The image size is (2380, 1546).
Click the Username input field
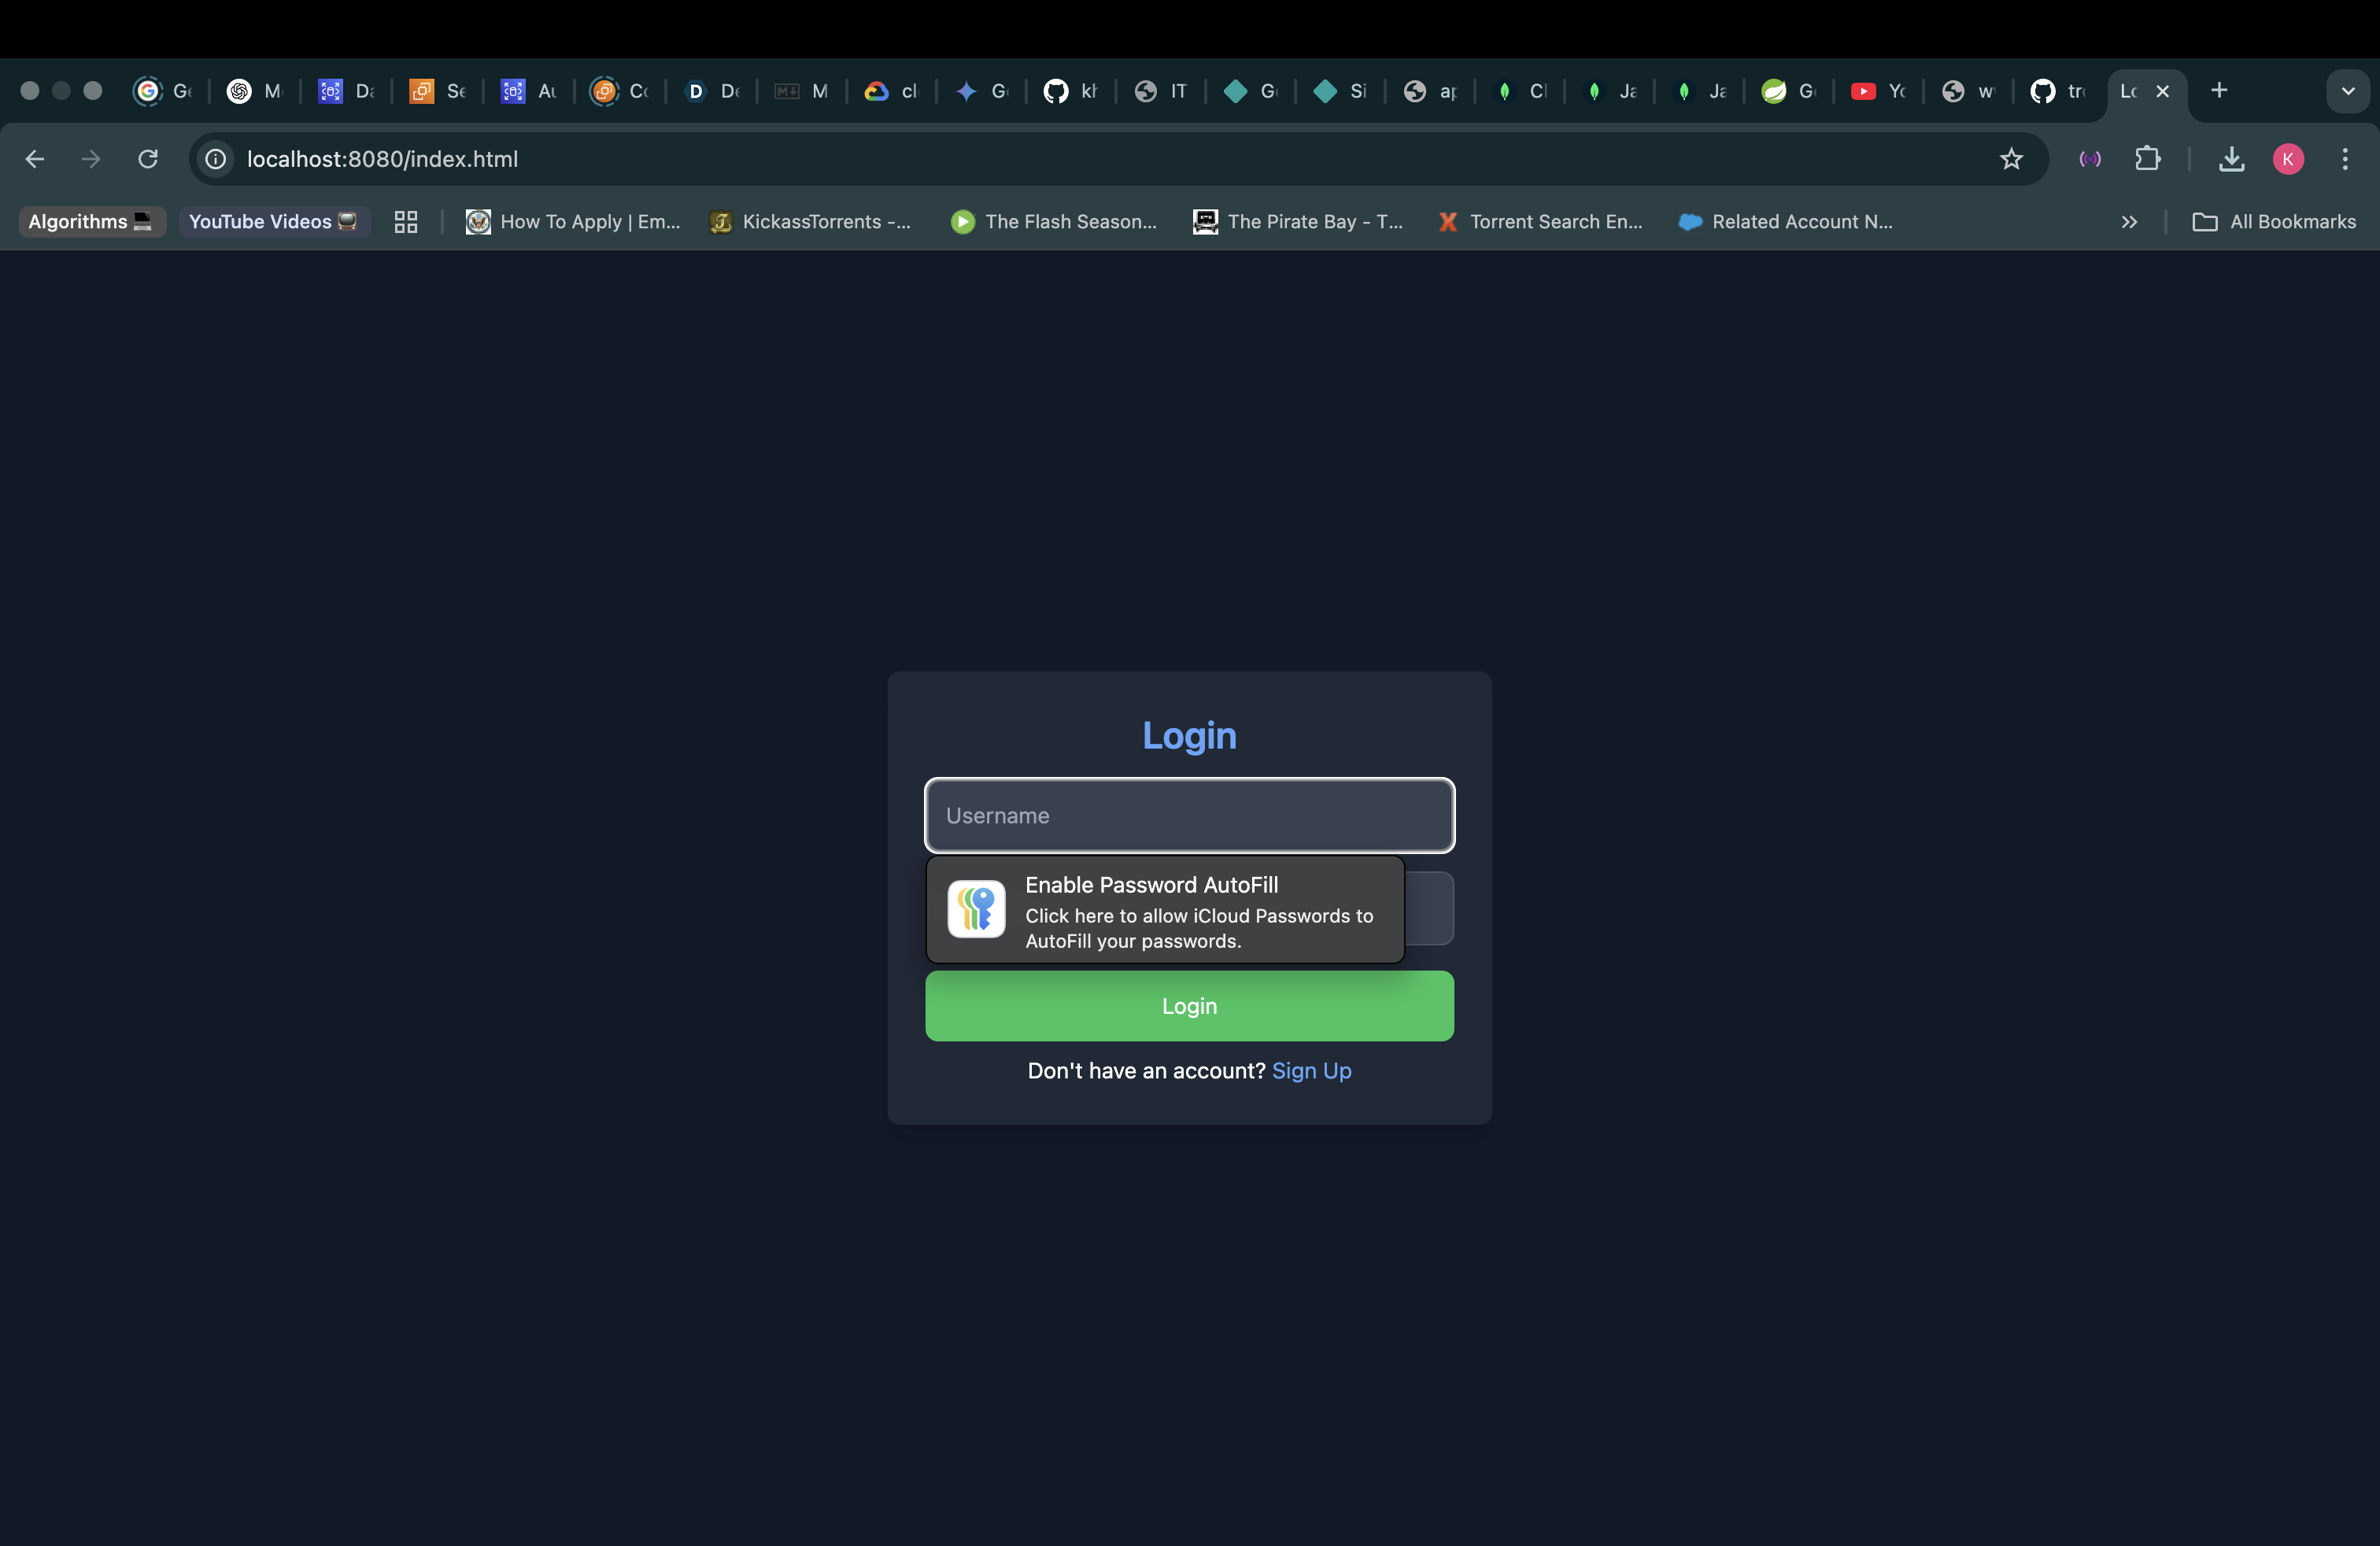(x=1189, y=816)
